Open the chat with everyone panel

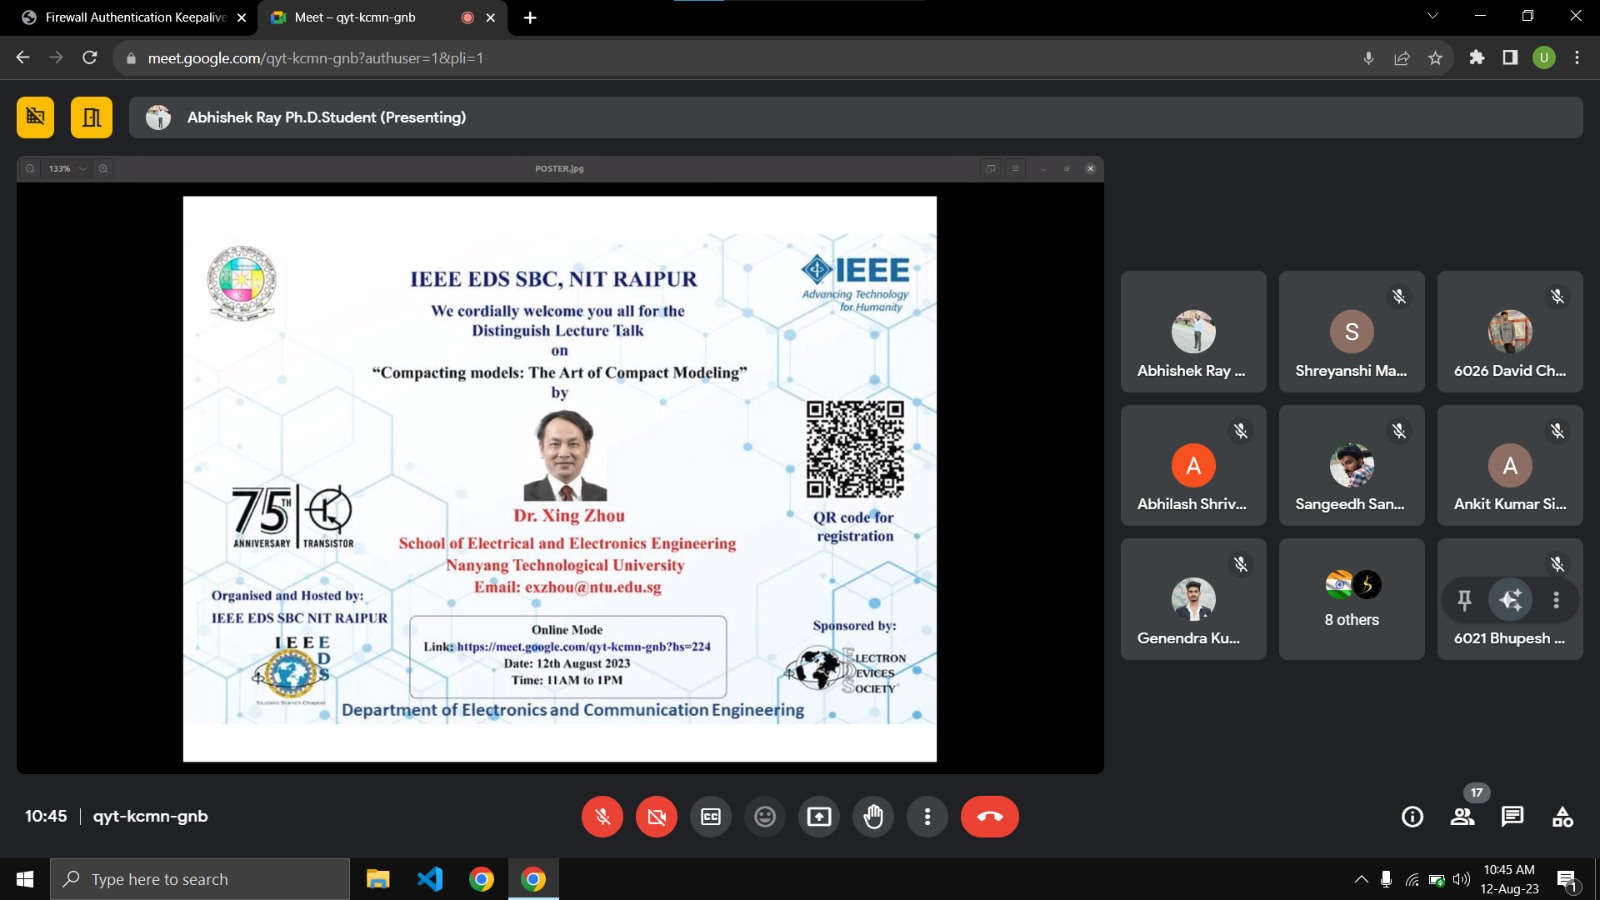(x=1512, y=817)
